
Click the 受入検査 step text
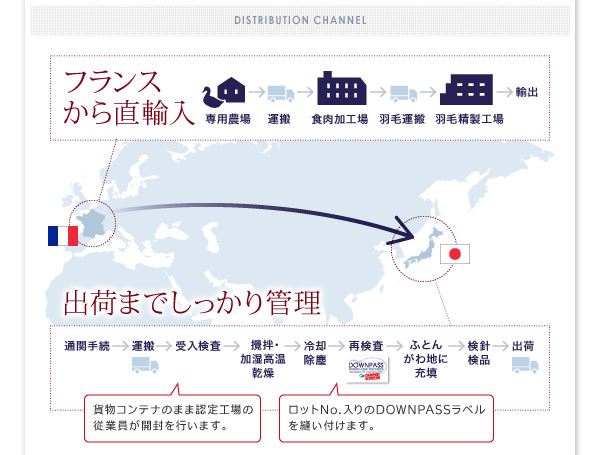[198, 346]
